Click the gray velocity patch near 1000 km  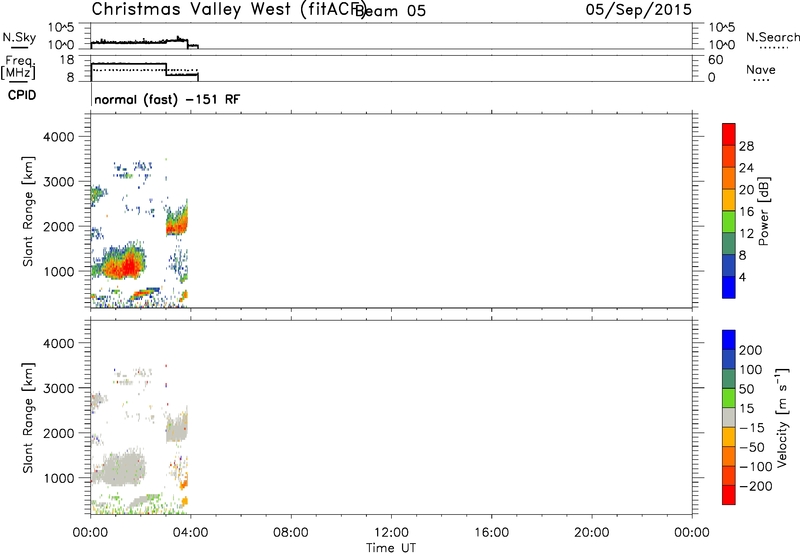(121, 468)
